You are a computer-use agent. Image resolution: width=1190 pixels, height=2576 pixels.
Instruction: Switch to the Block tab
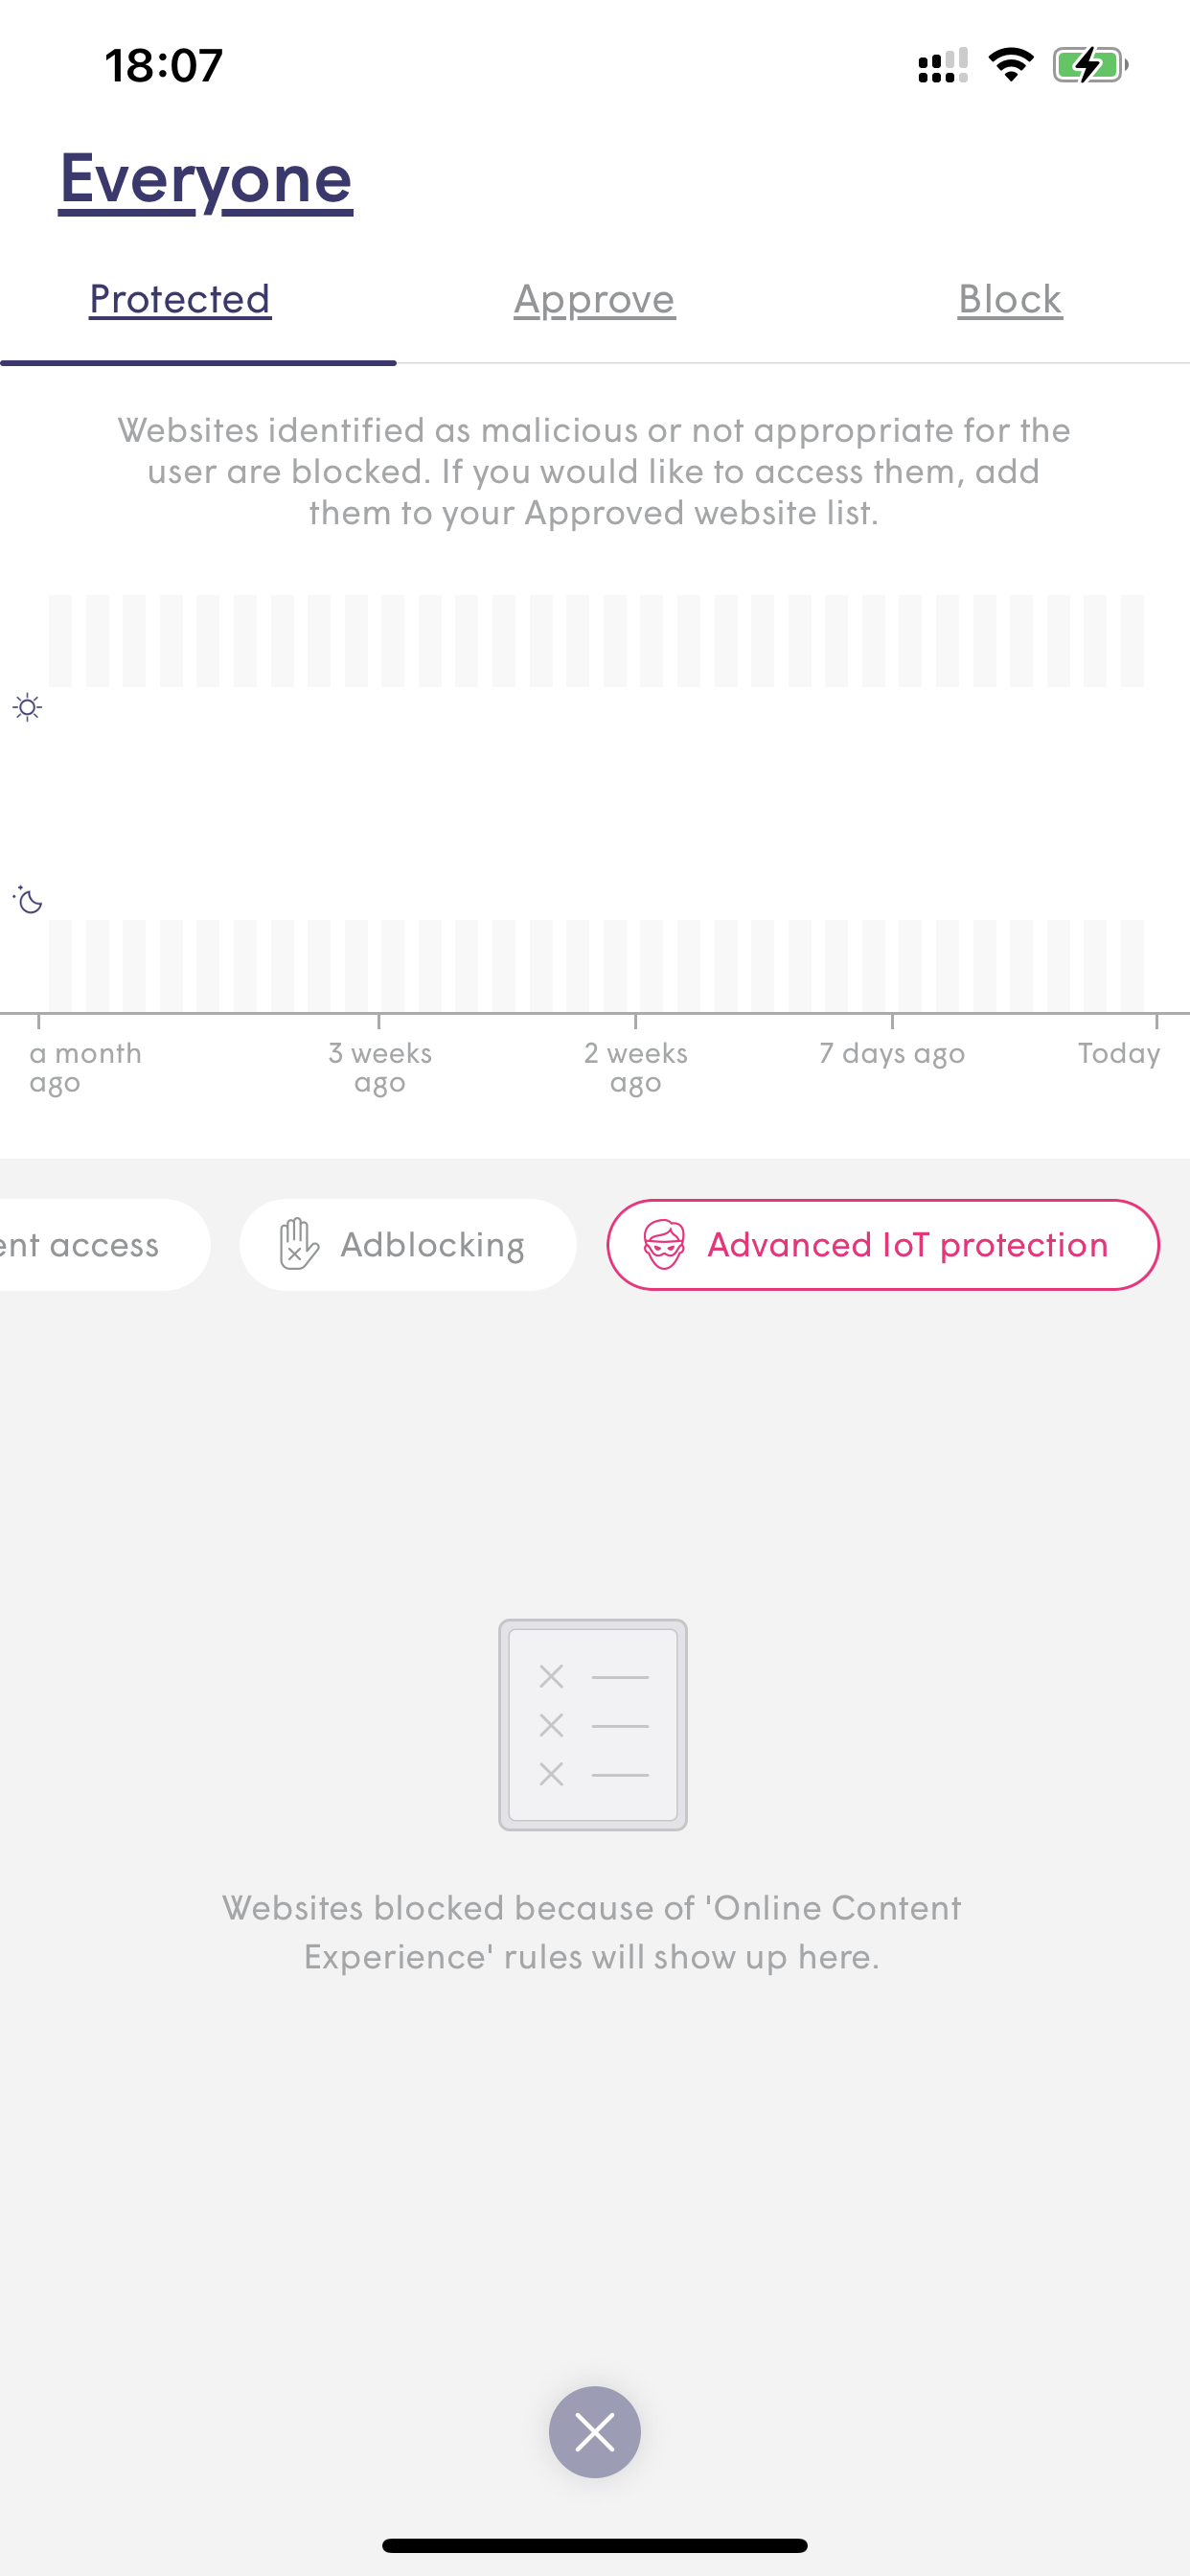(x=1010, y=299)
